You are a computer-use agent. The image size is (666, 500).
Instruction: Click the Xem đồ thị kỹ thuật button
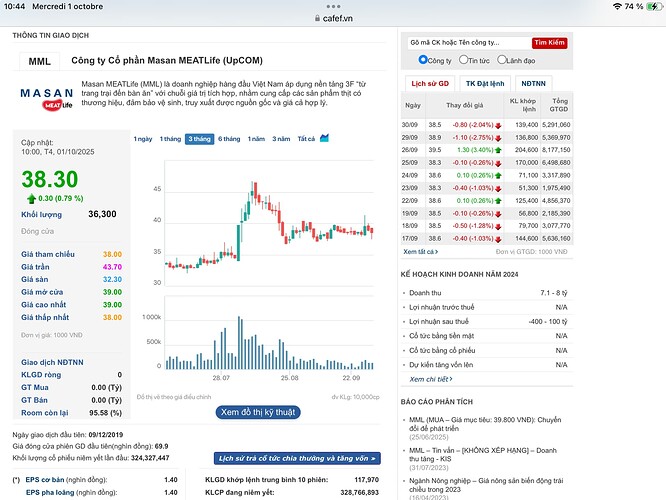[x=258, y=412]
